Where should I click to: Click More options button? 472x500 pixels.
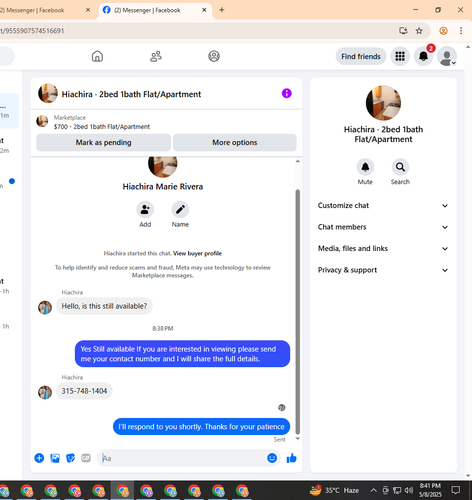[x=235, y=142]
